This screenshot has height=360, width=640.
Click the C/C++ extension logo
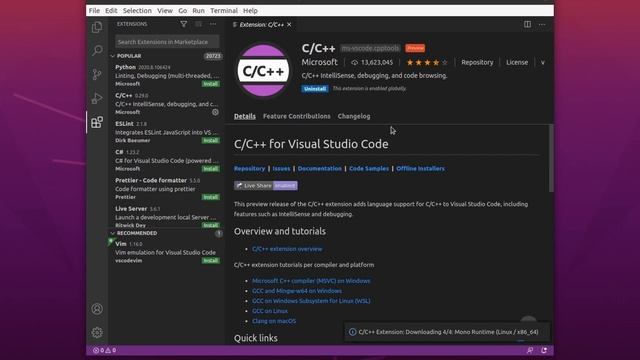click(263, 71)
